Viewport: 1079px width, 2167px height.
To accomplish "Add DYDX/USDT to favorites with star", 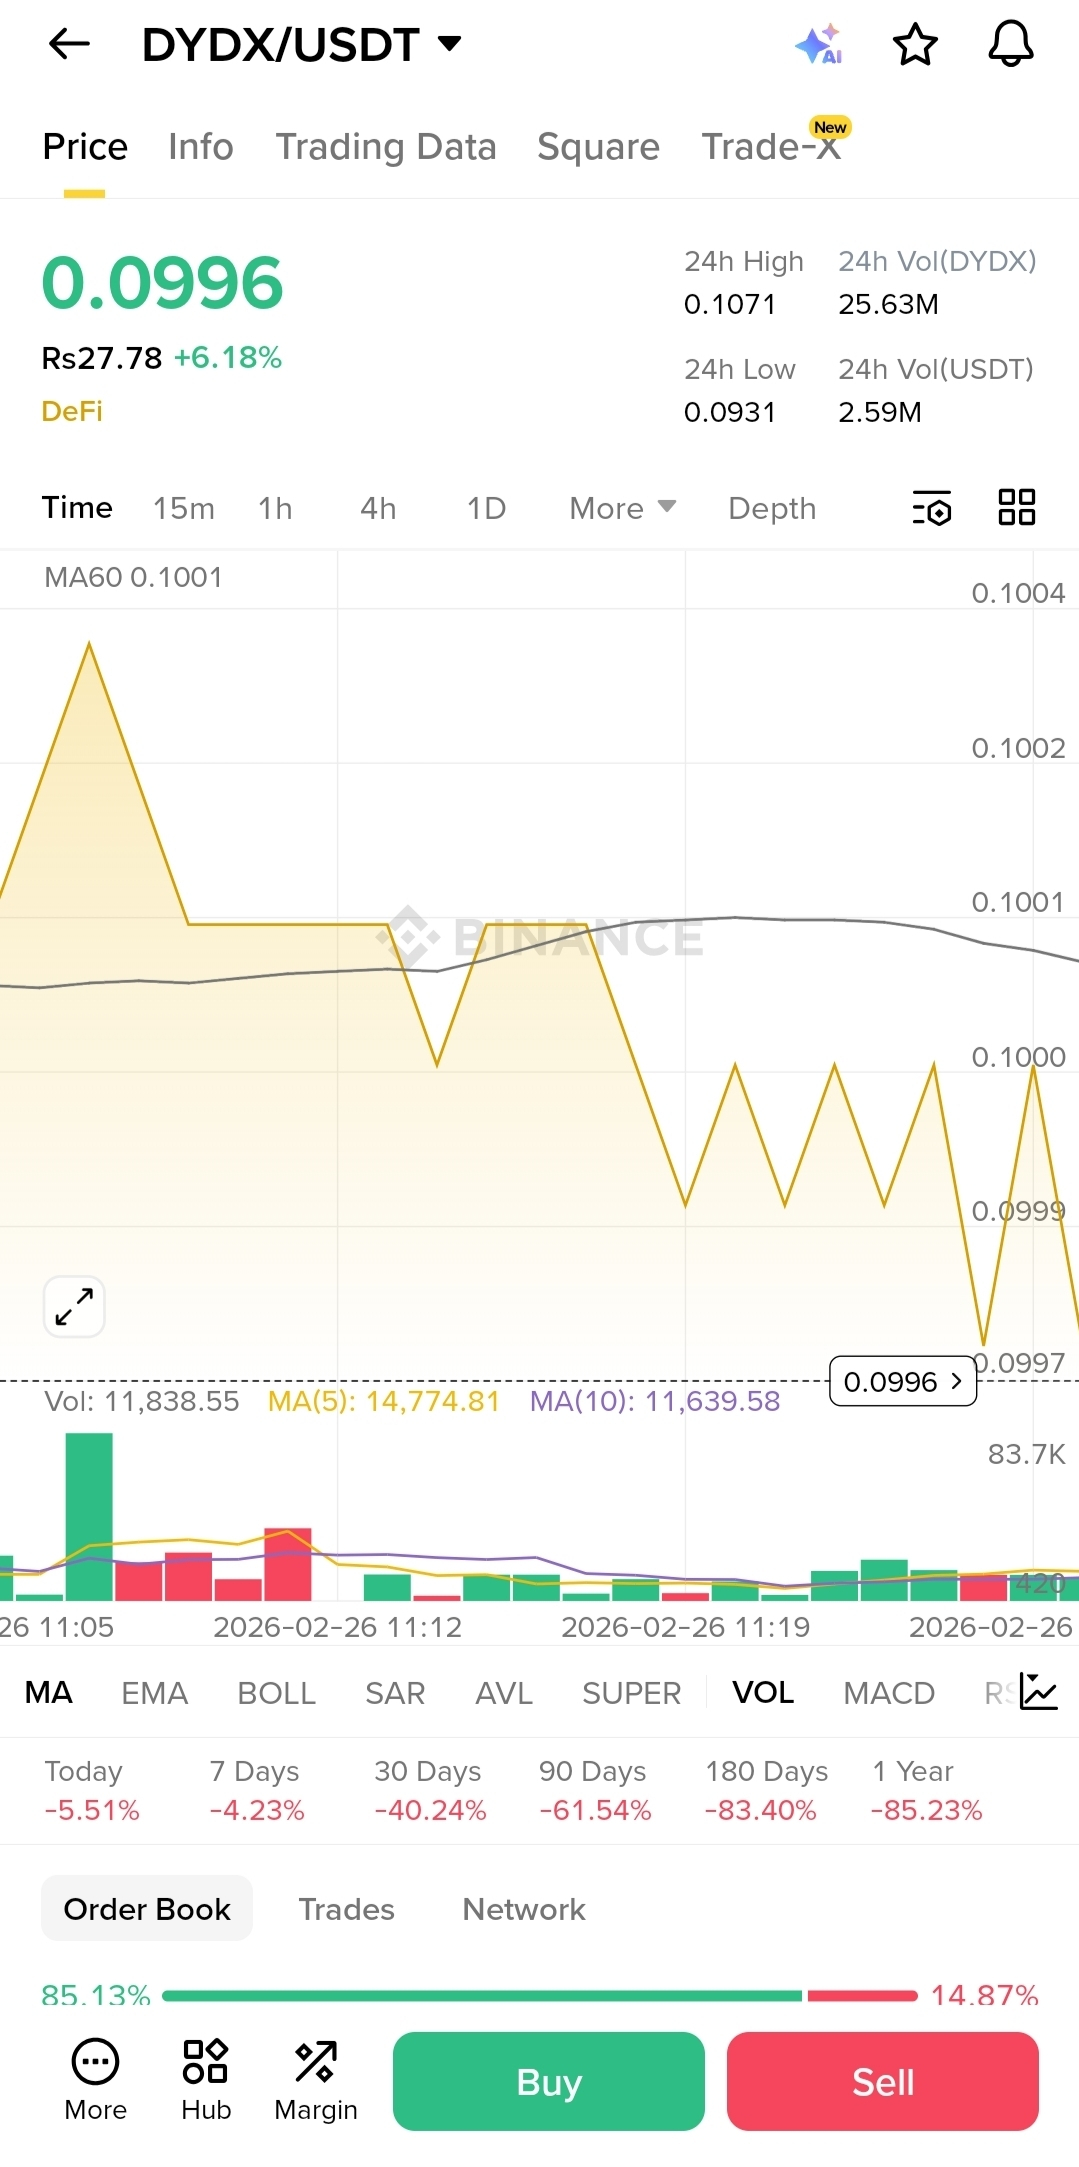I will point(915,45).
